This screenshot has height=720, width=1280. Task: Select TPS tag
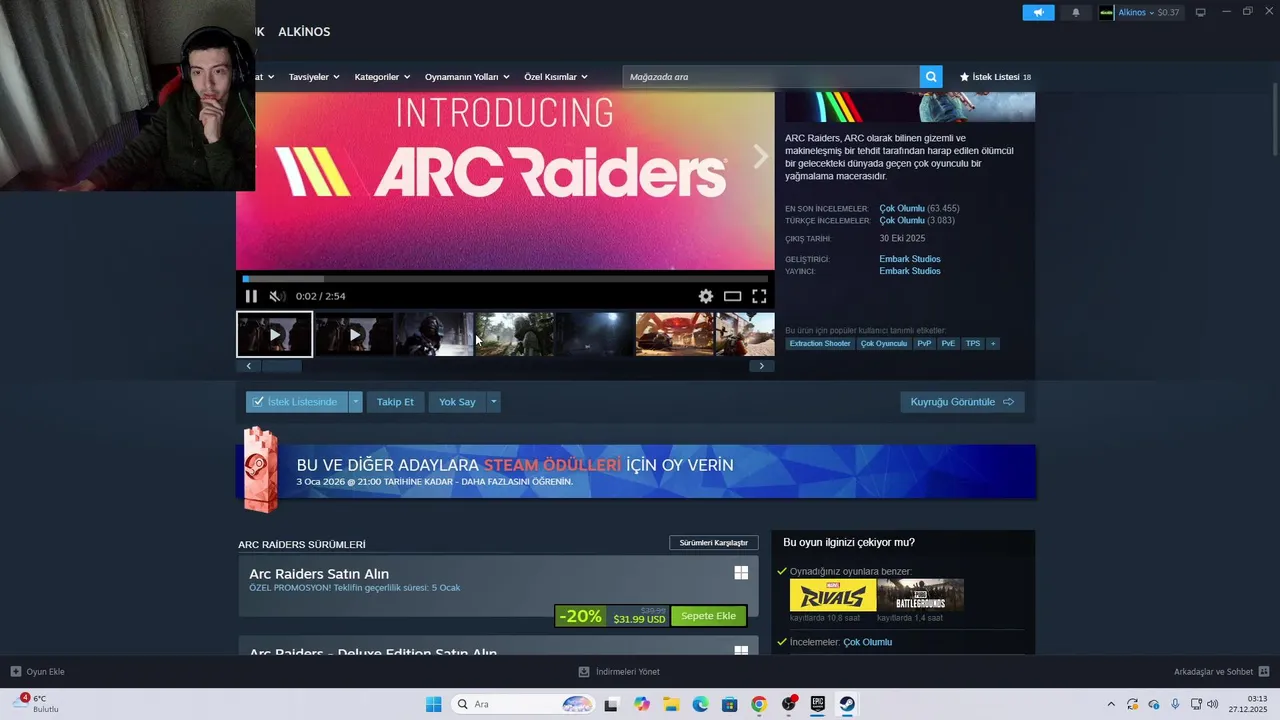point(973,344)
